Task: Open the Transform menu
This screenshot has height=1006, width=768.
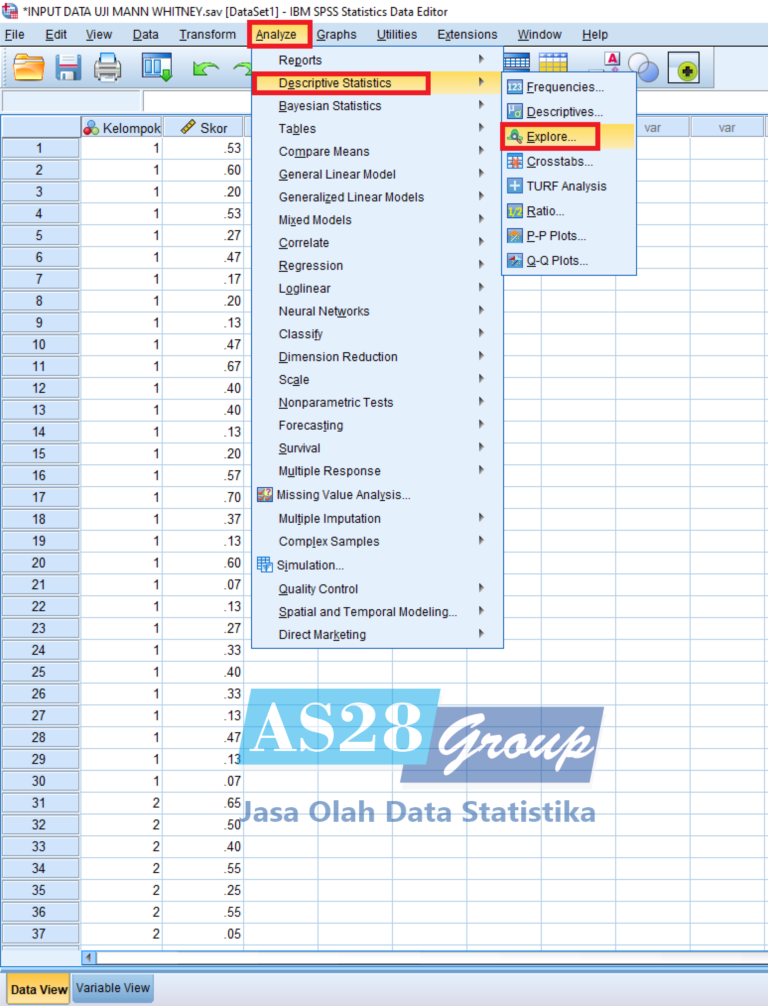Action: tap(207, 34)
